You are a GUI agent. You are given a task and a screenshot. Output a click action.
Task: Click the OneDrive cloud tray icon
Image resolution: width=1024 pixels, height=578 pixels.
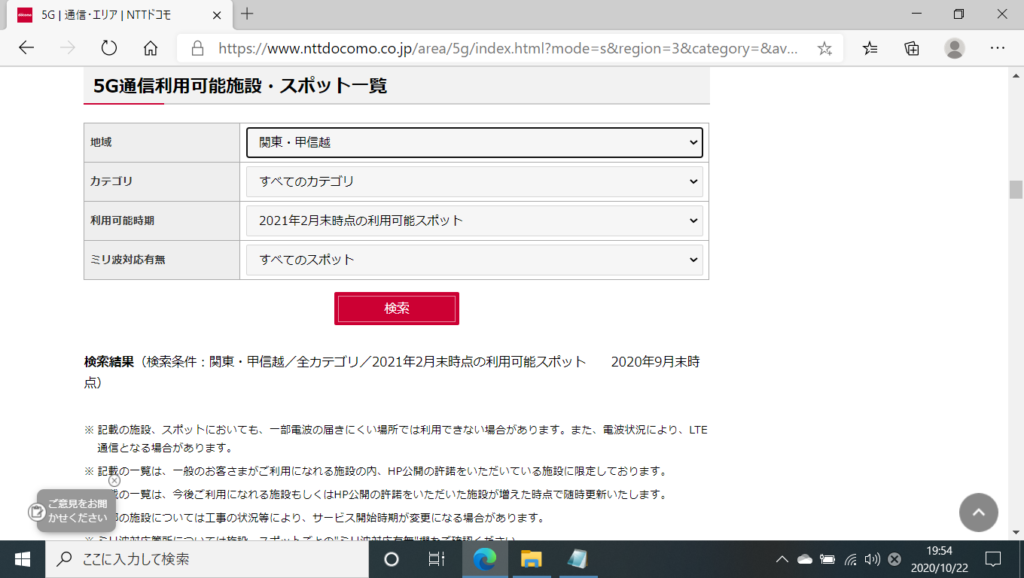805,559
